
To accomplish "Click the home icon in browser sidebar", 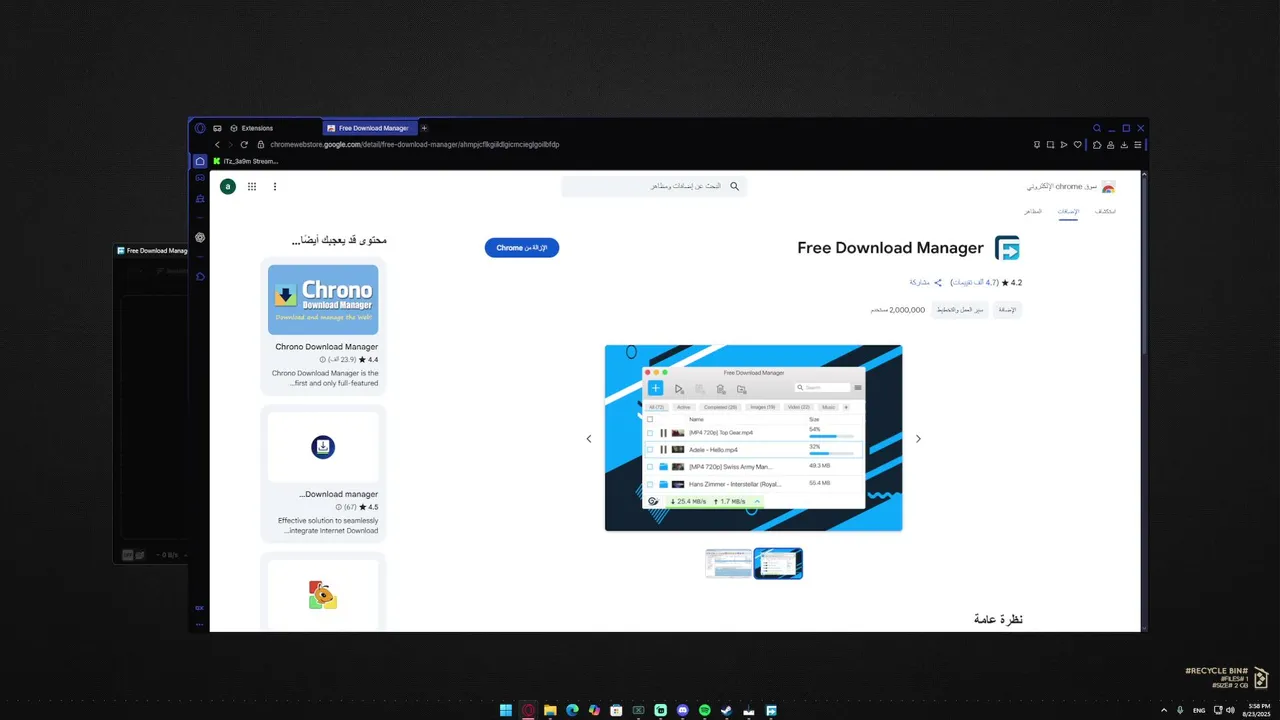I will tap(200, 161).
